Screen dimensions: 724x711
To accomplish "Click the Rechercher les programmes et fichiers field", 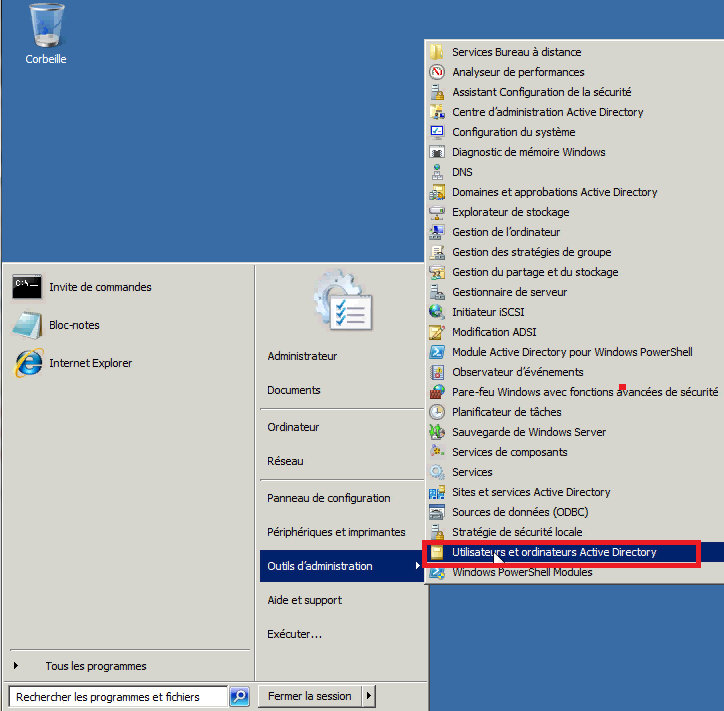I will 118,696.
